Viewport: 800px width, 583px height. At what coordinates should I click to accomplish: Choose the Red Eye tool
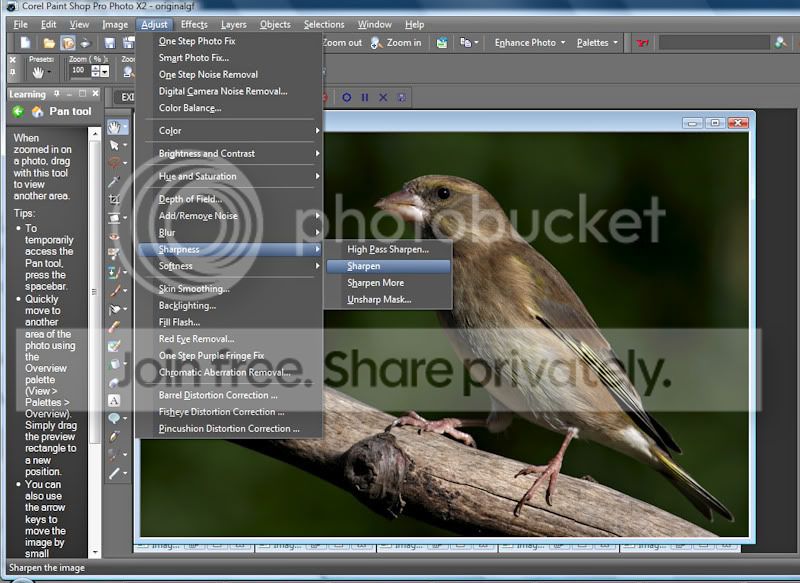coord(116,237)
